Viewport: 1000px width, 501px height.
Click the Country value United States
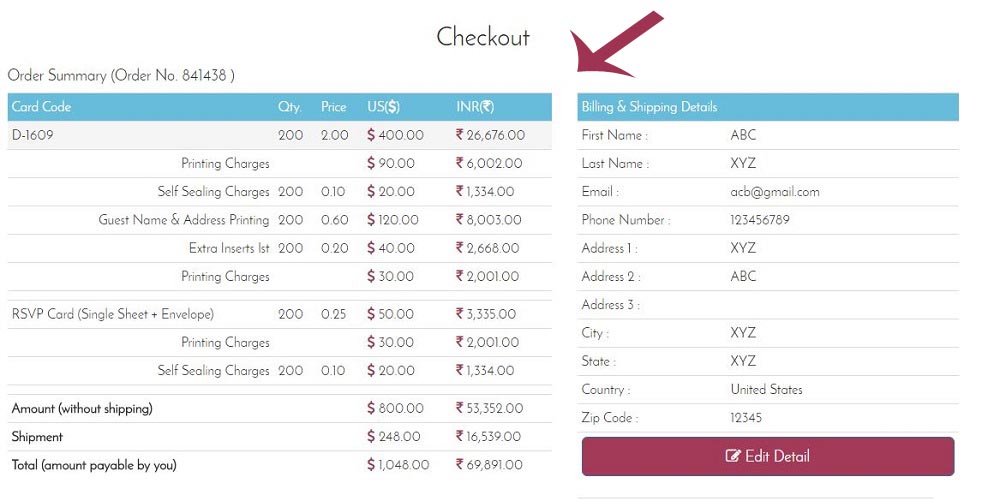[x=767, y=389]
